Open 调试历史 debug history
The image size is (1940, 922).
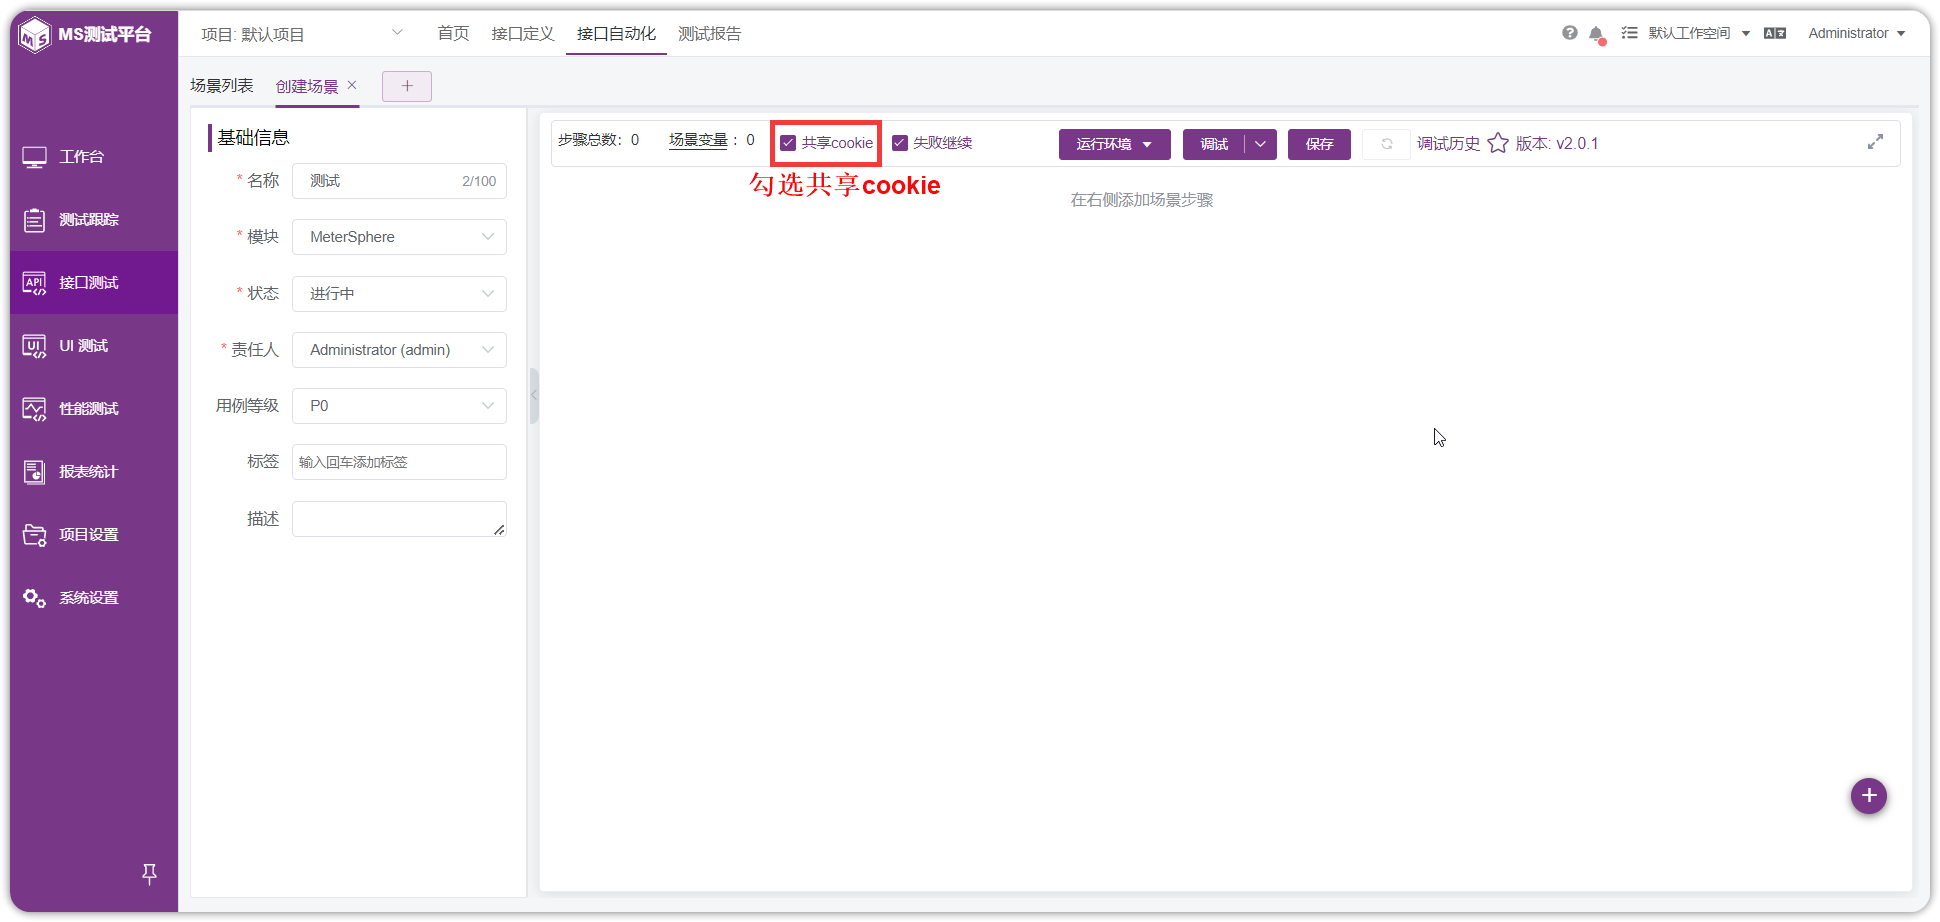point(1448,143)
